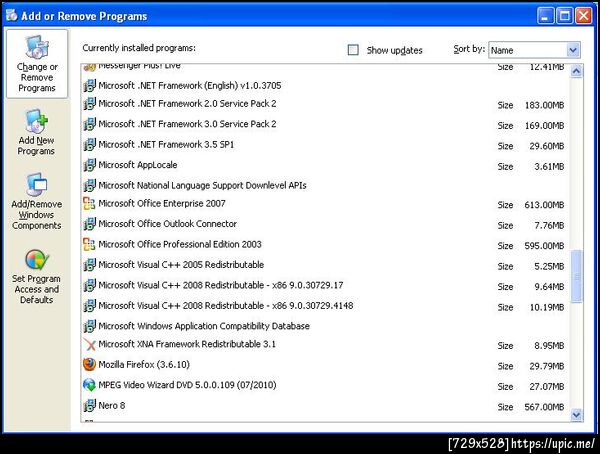The image size is (600, 454).
Task: Click the program list scrollbar thumb
Action: coord(576,276)
